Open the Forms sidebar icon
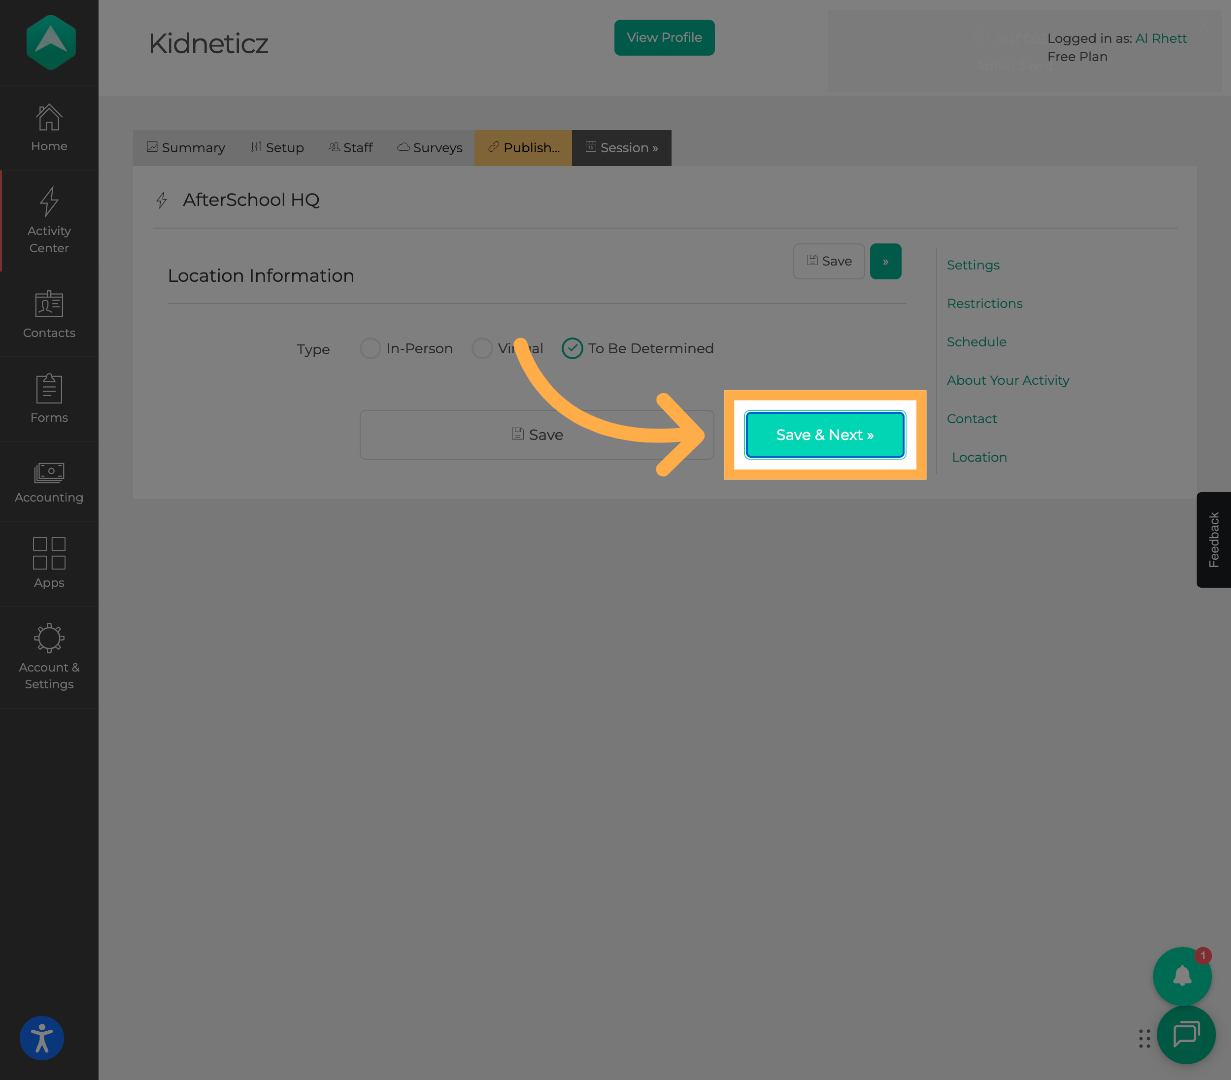This screenshot has height=1080, width=1231. pyautogui.click(x=49, y=398)
